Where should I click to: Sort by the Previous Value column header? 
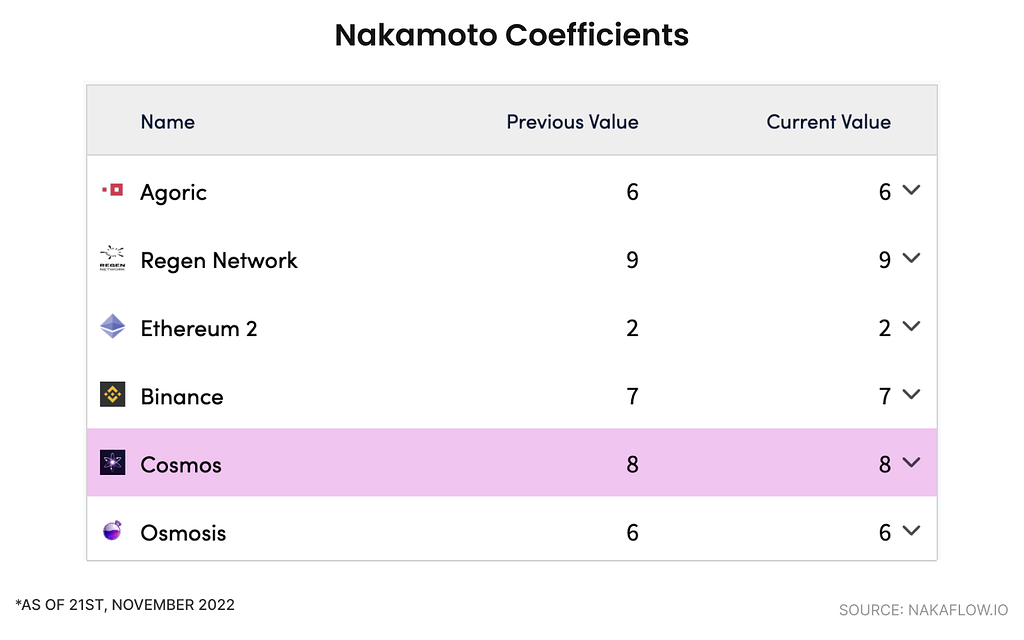572,121
